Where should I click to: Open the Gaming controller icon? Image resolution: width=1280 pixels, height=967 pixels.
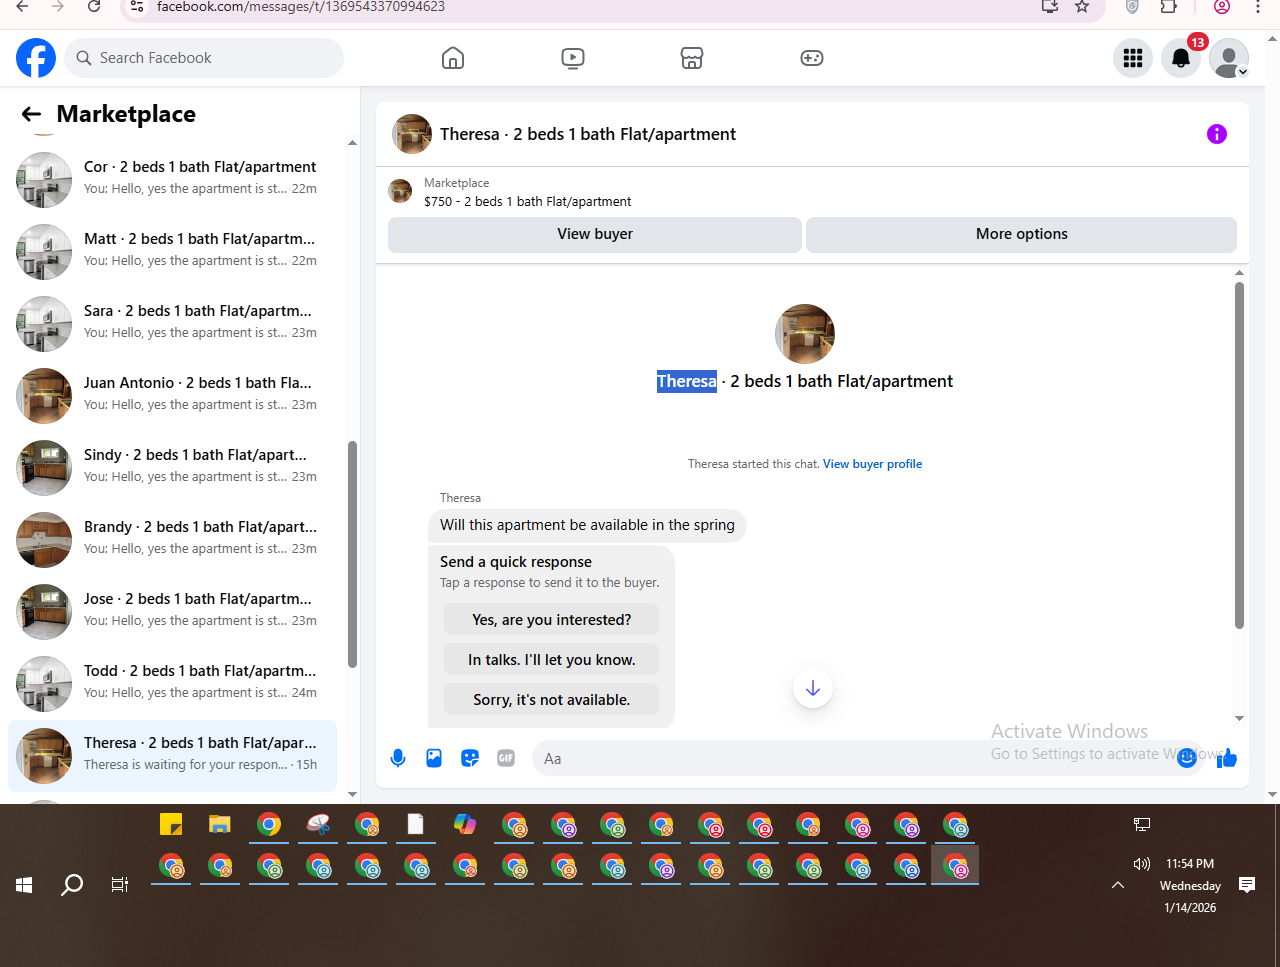click(x=812, y=58)
